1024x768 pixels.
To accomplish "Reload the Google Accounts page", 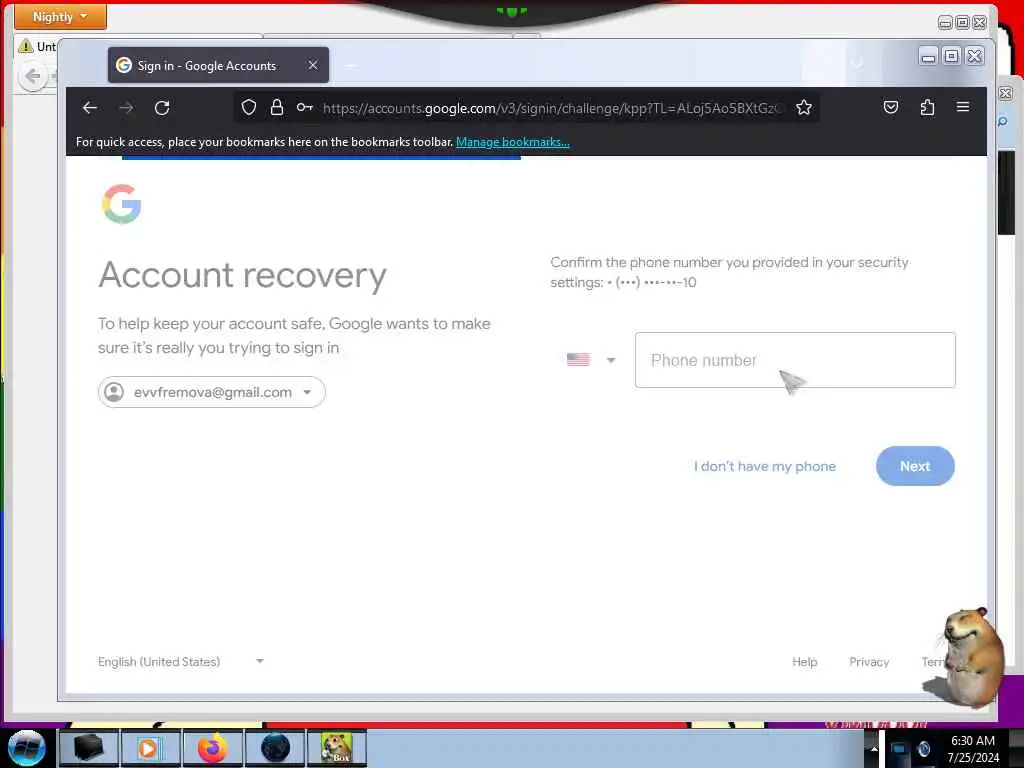I will click(x=162, y=108).
